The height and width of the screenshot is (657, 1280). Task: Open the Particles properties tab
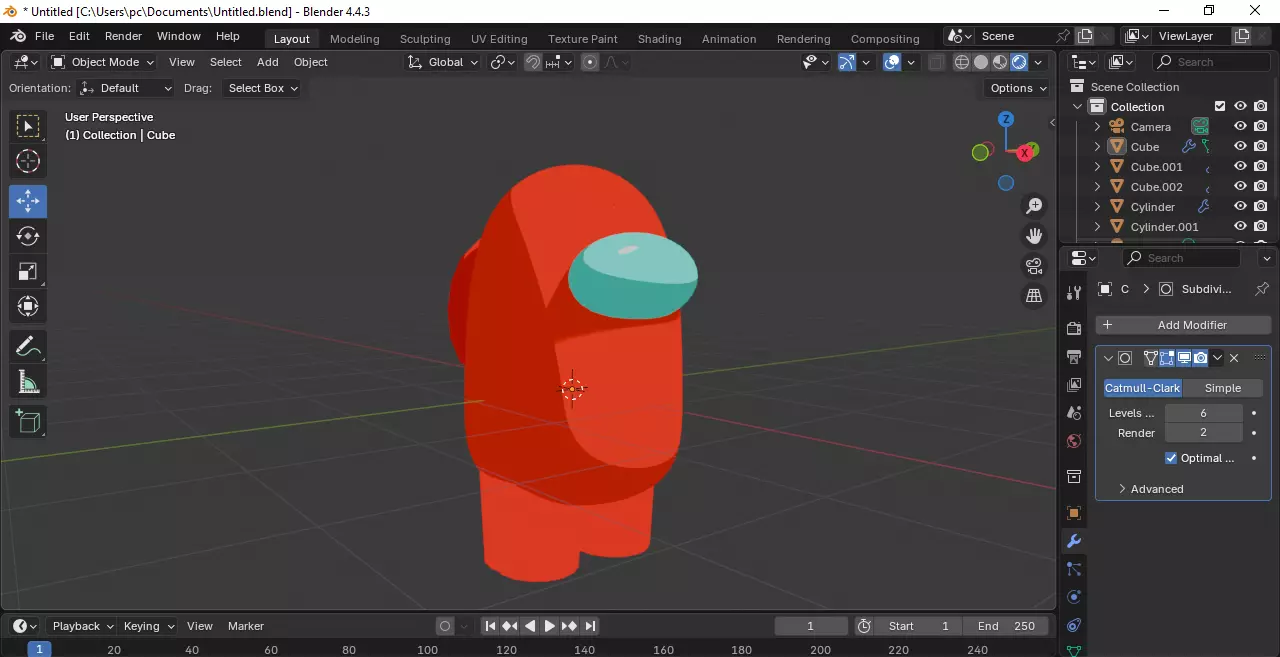(1074, 569)
